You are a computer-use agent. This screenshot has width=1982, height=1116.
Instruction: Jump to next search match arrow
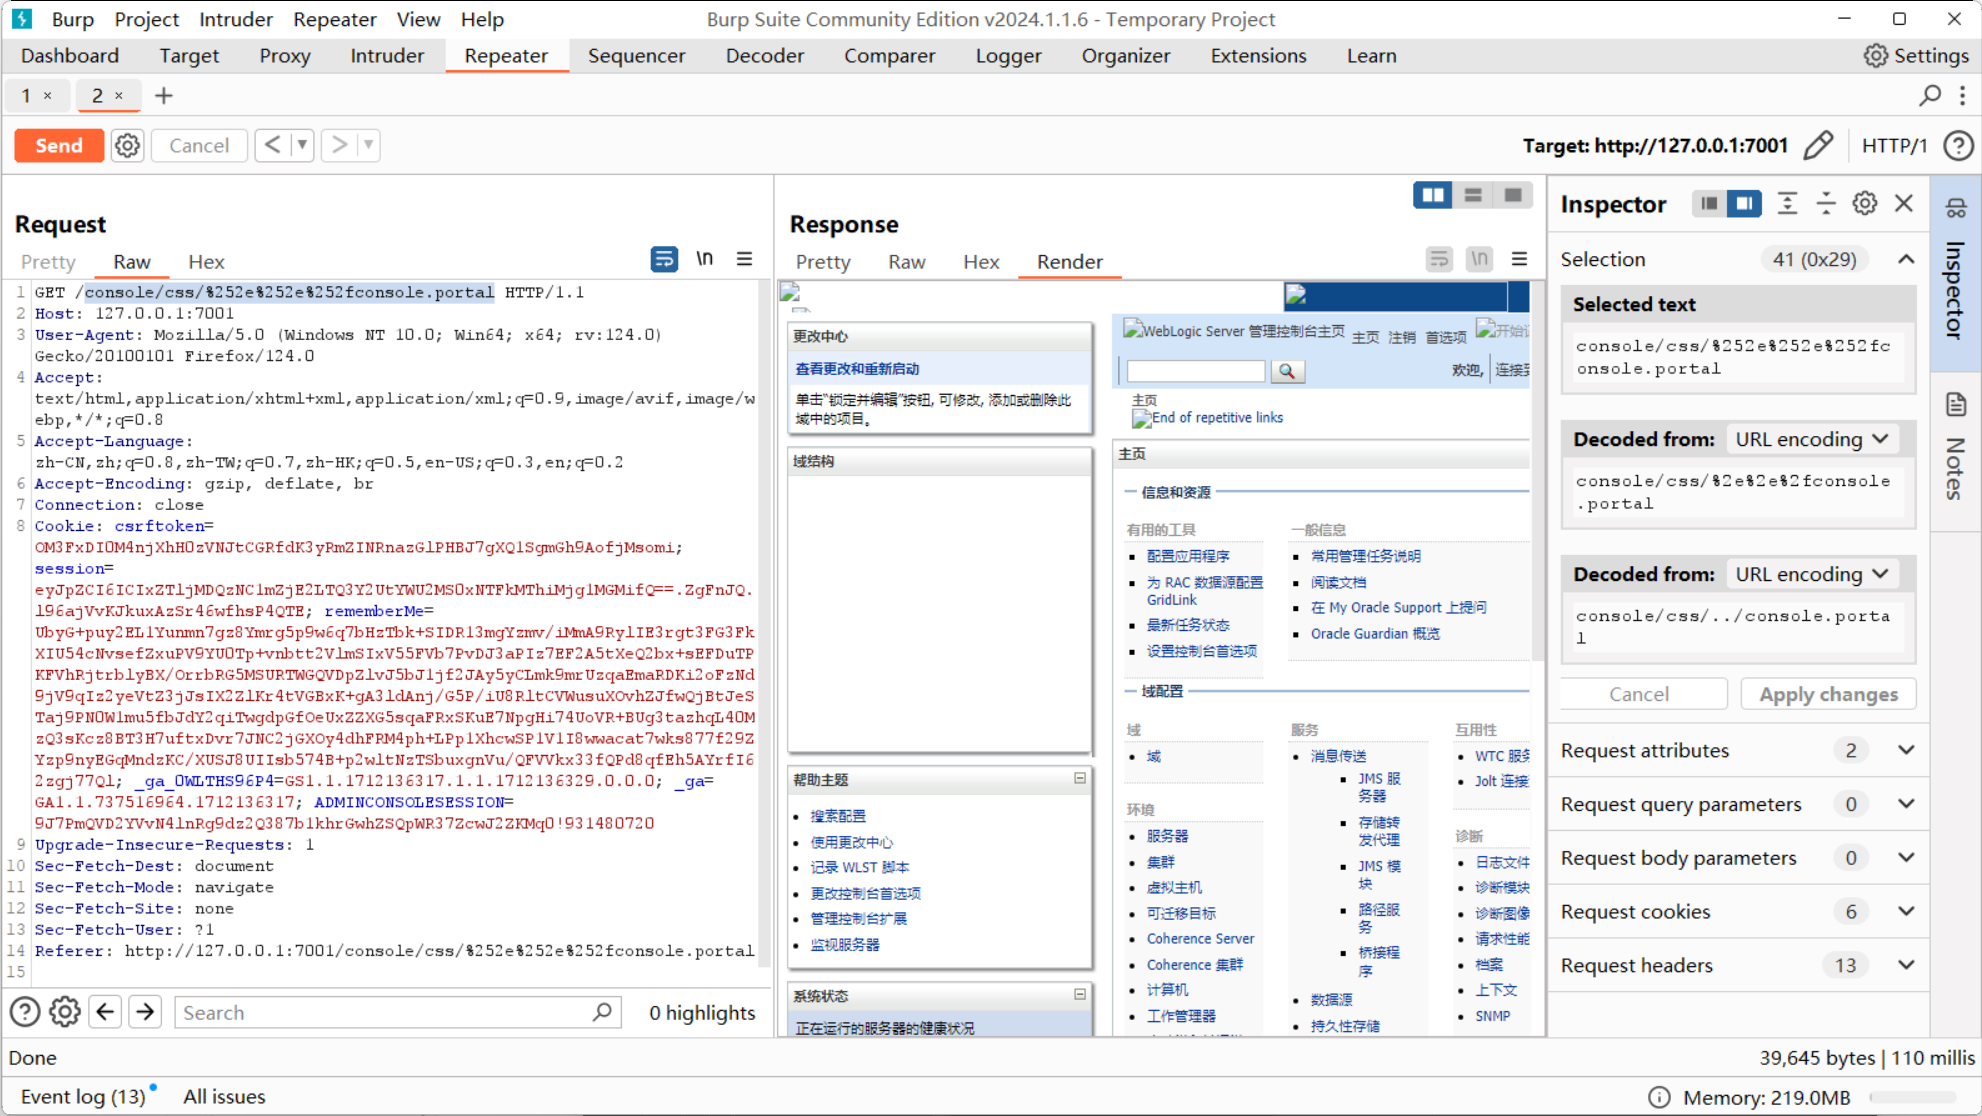click(145, 1013)
